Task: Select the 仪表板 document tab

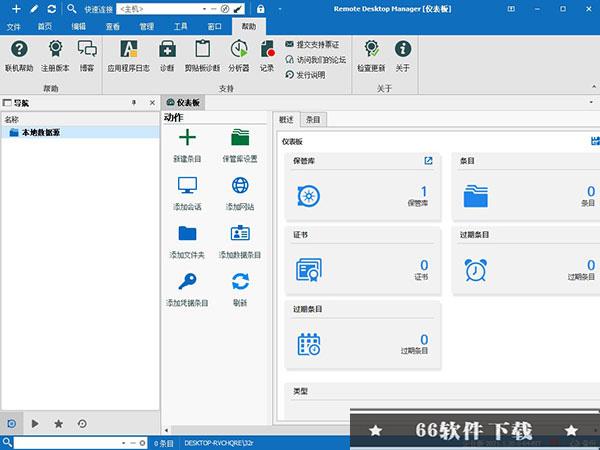Action: (x=183, y=103)
